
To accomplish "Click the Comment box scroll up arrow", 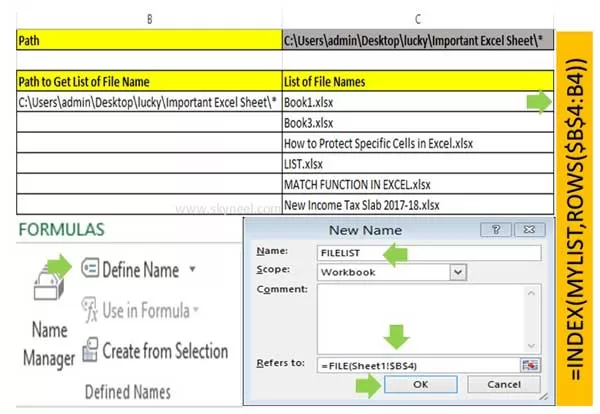I will [x=531, y=294].
